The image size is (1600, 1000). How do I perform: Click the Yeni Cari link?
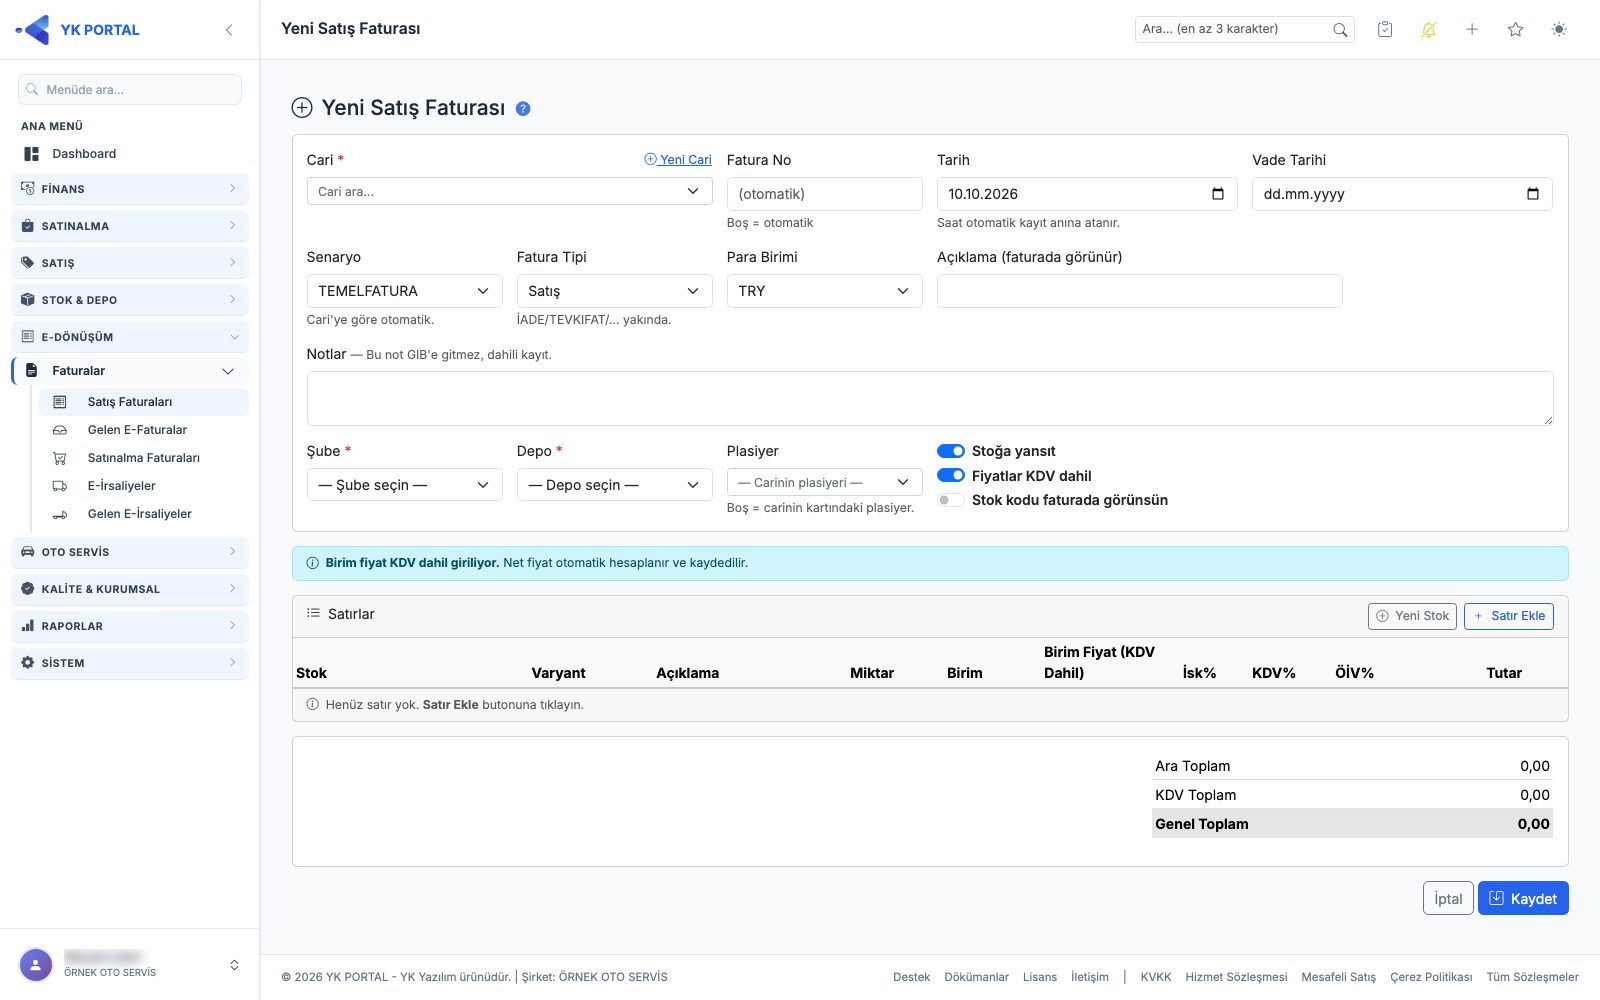pyautogui.click(x=678, y=160)
